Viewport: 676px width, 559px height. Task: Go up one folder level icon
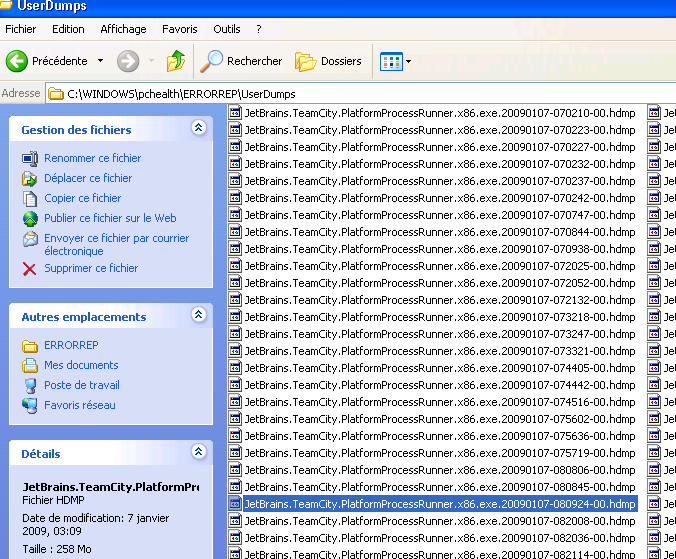(x=176, y=61)
